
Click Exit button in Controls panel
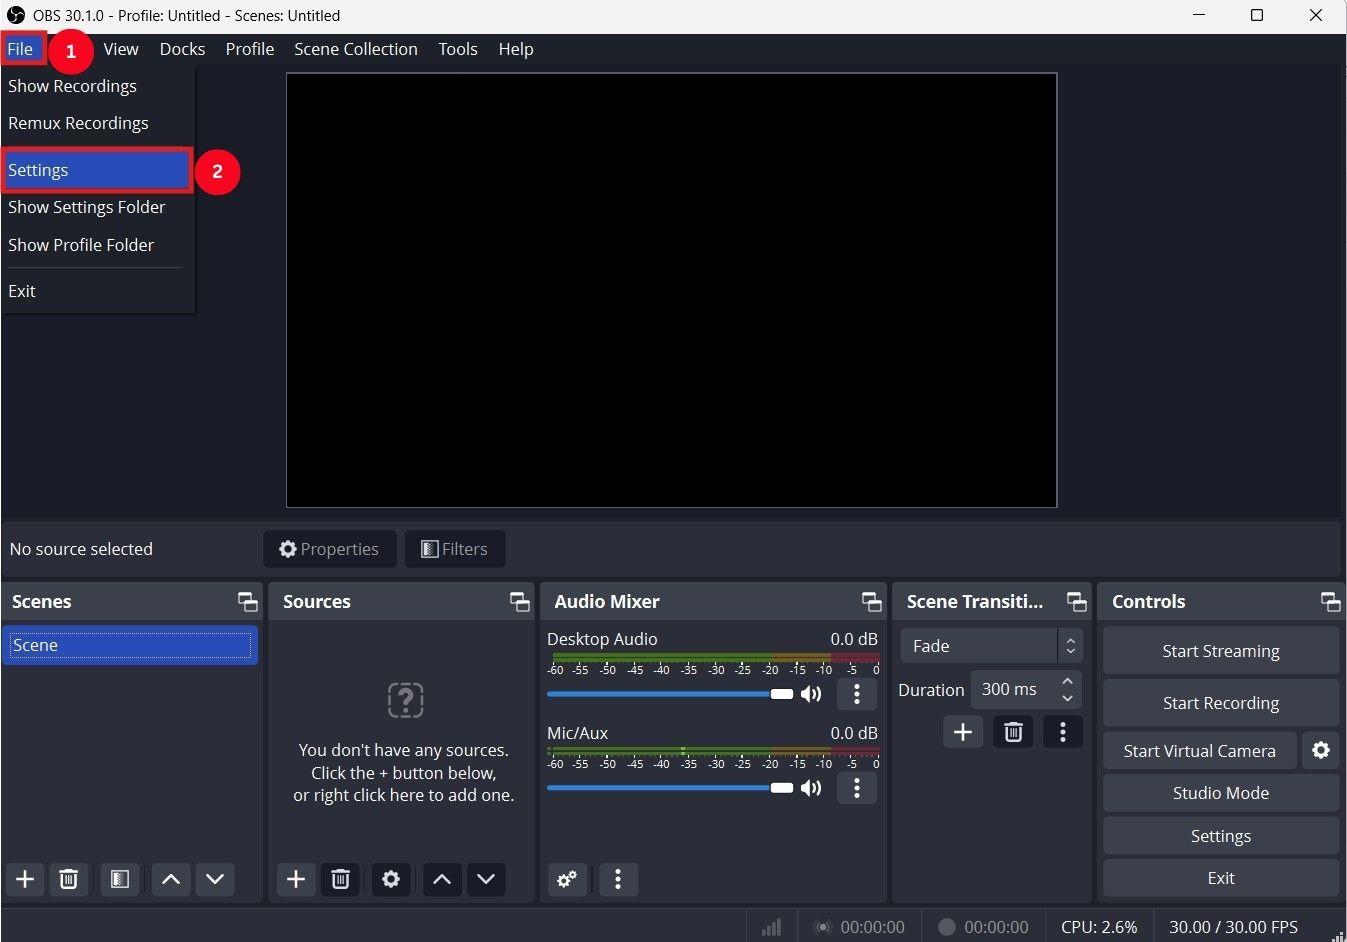tap(1221, 878)
